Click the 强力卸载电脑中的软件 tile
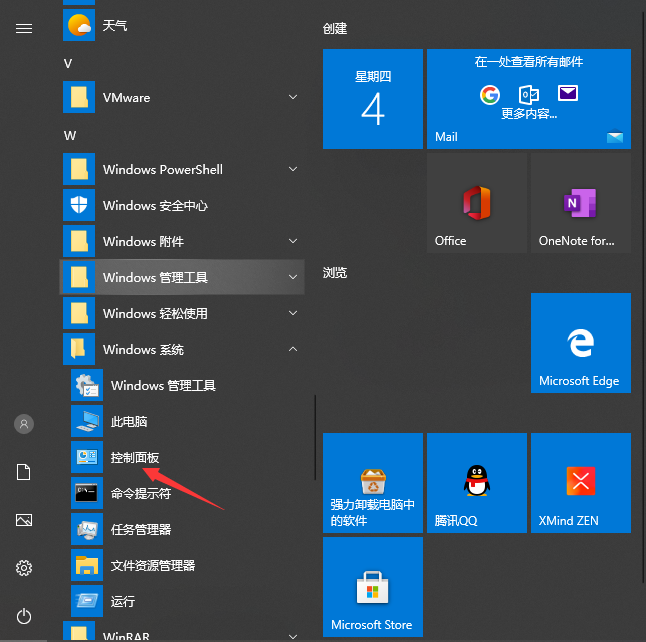This screenshot has width=646, height=642. tap(372, 483)
